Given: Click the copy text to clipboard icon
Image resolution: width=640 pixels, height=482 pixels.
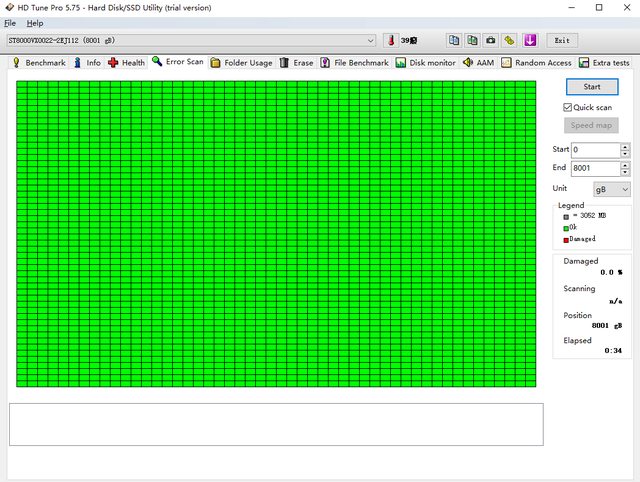Looking at the screenshot, I should pyautogui.click(x=453, y=41).
